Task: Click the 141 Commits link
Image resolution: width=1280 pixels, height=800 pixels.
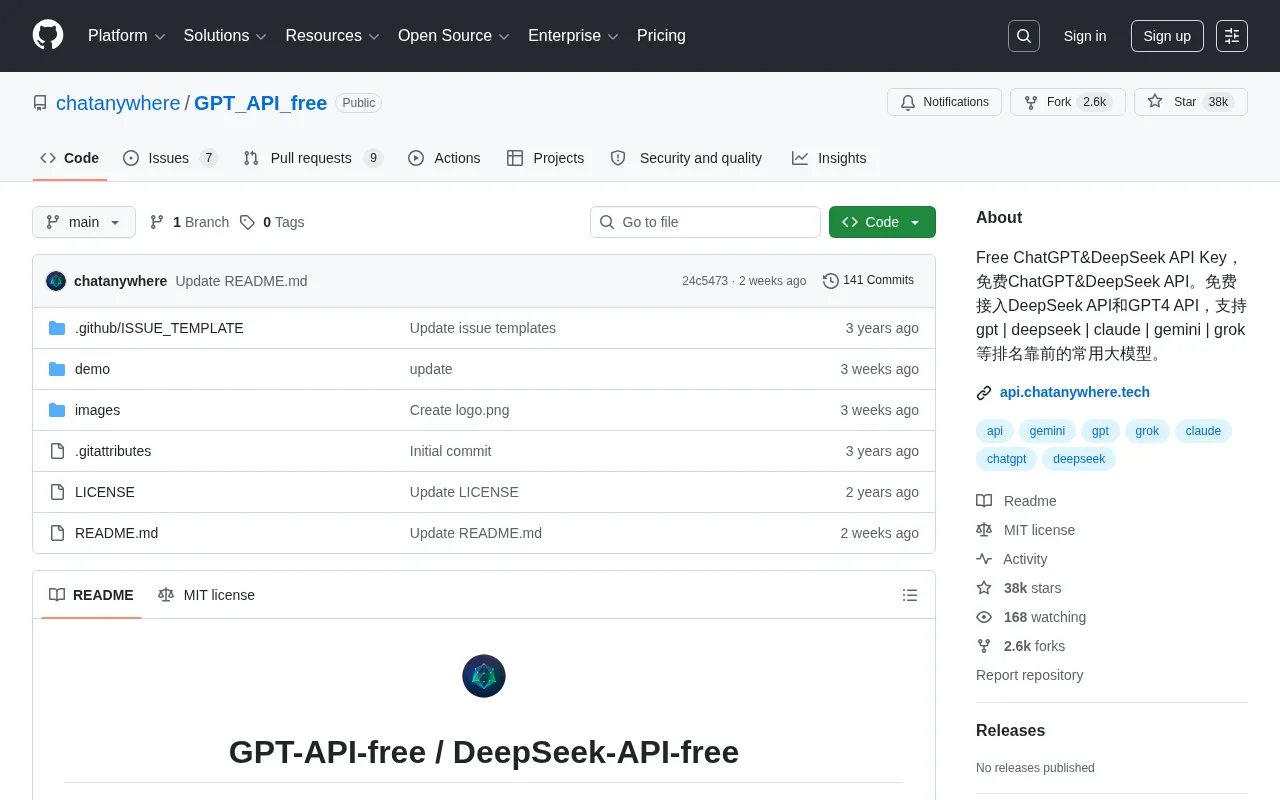Action: [x=869, y=280]
